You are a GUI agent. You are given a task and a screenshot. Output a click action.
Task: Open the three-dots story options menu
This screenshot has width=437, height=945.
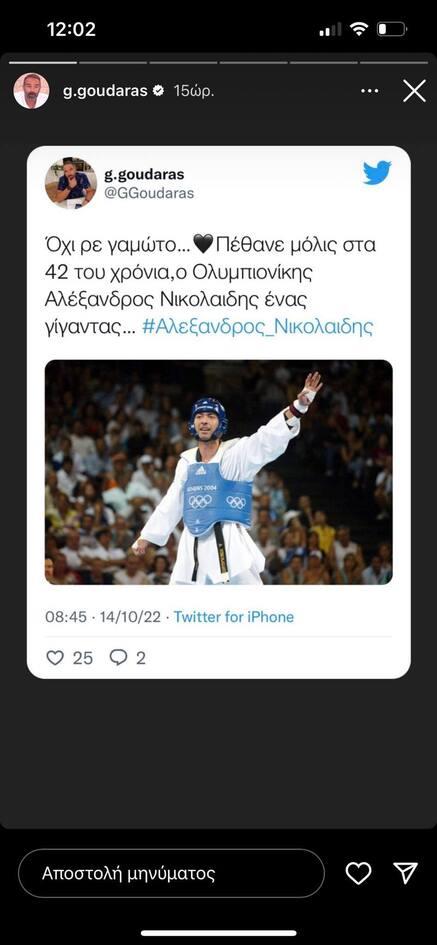coord(369,91)
